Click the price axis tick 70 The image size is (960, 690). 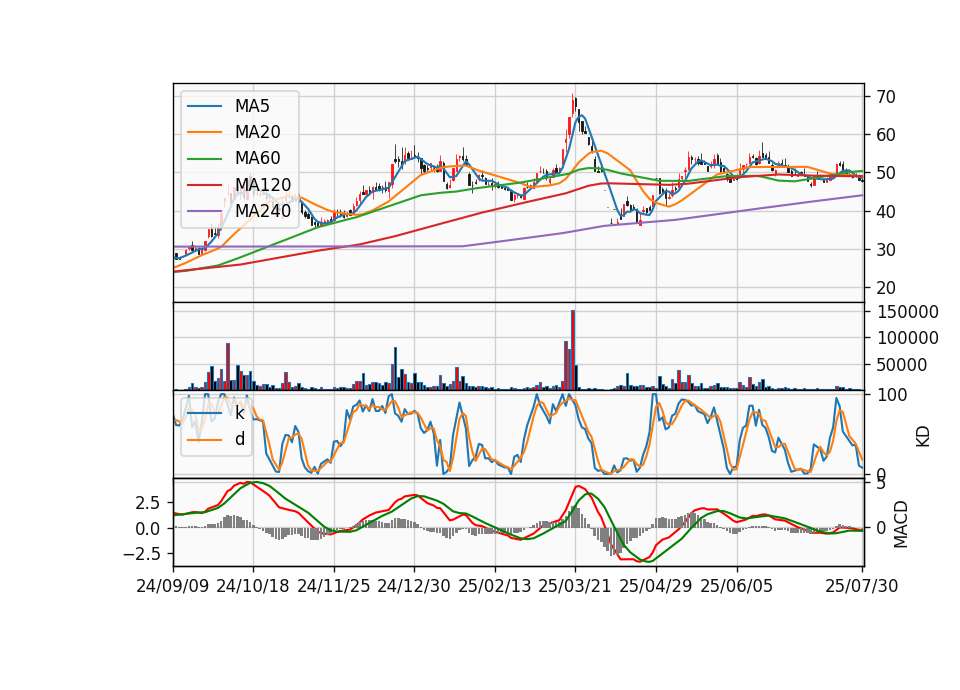coord(886,97)
